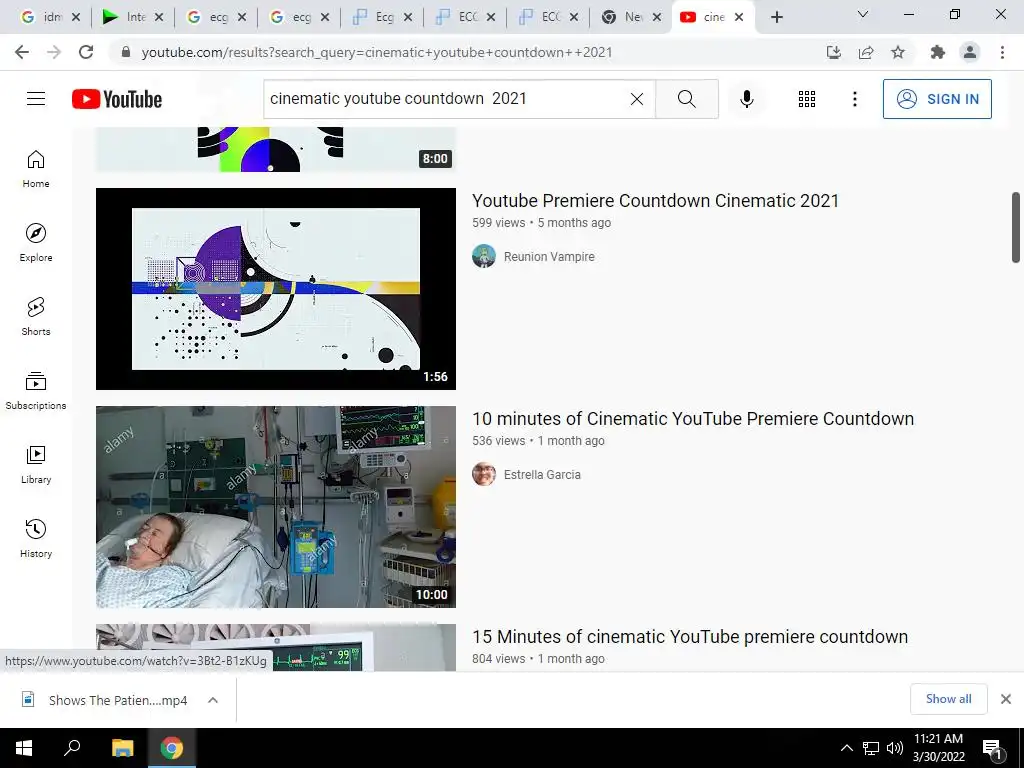Open Subscriptions in the sidebar
This screenshot has height=768, width=1024.
click(x=36, y=391)
